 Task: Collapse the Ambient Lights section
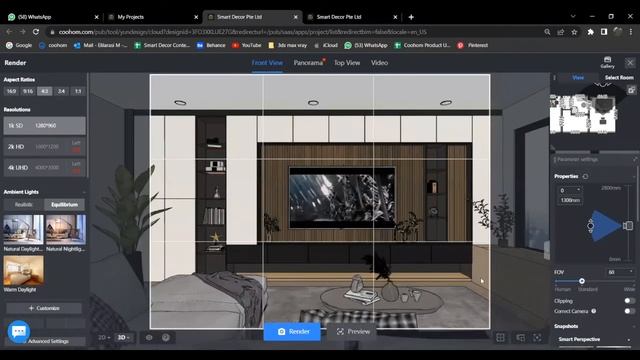(x=84, y=192)
